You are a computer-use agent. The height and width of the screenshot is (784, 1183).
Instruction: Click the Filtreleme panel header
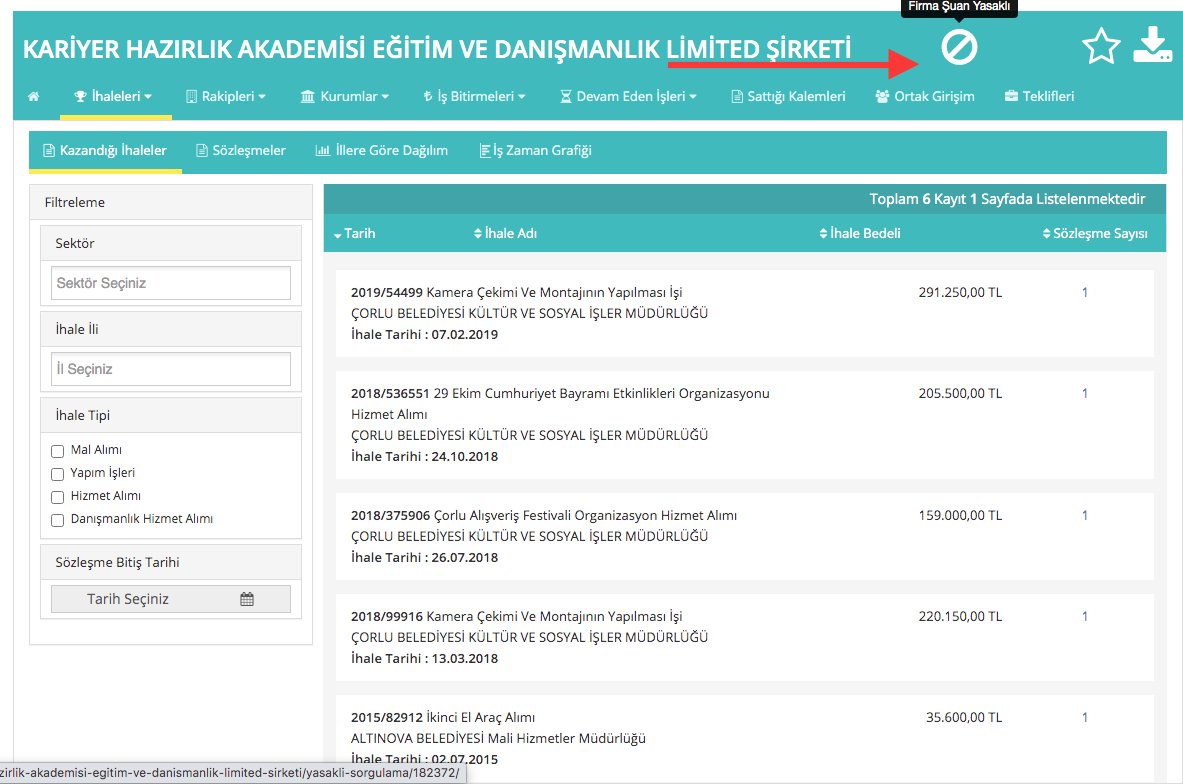click(x=171, y=202)
